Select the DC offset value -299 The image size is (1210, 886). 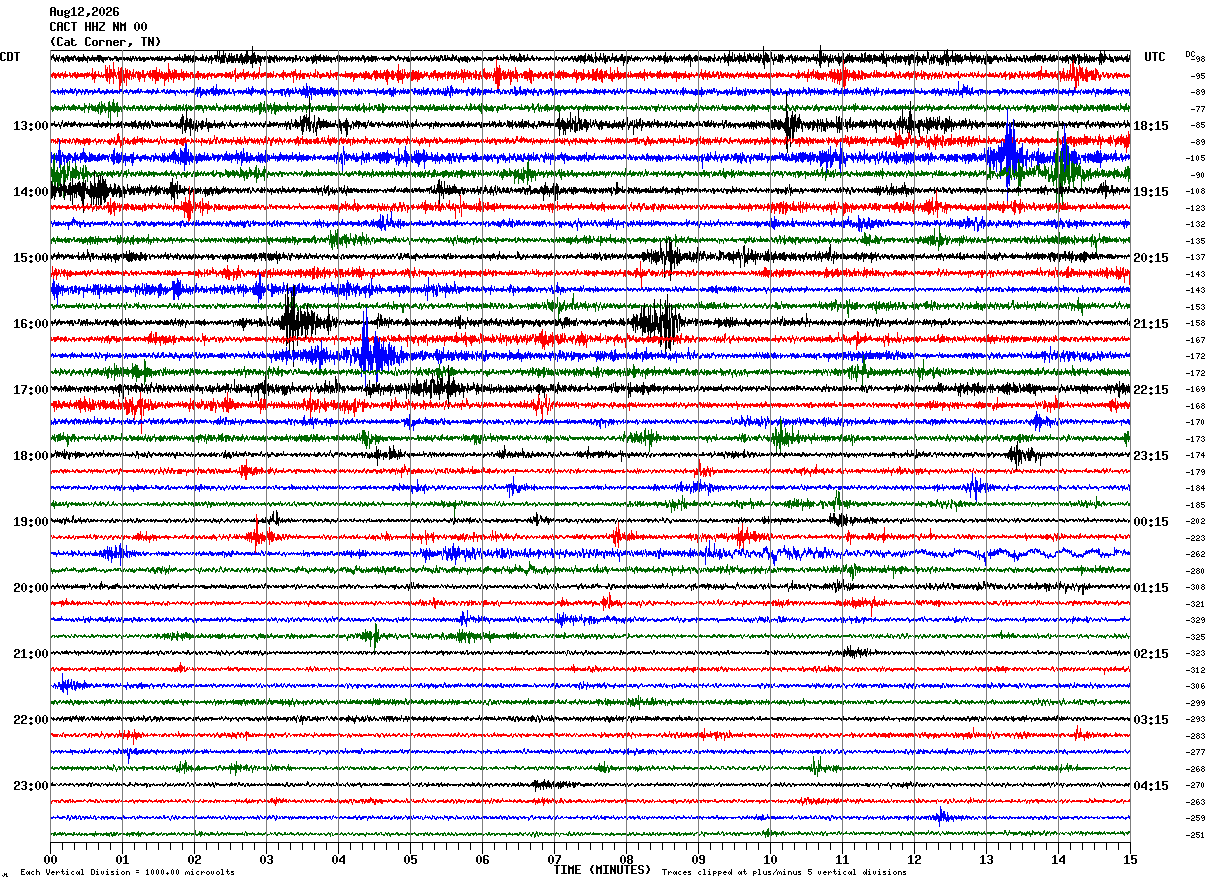tap(1196, 703)
